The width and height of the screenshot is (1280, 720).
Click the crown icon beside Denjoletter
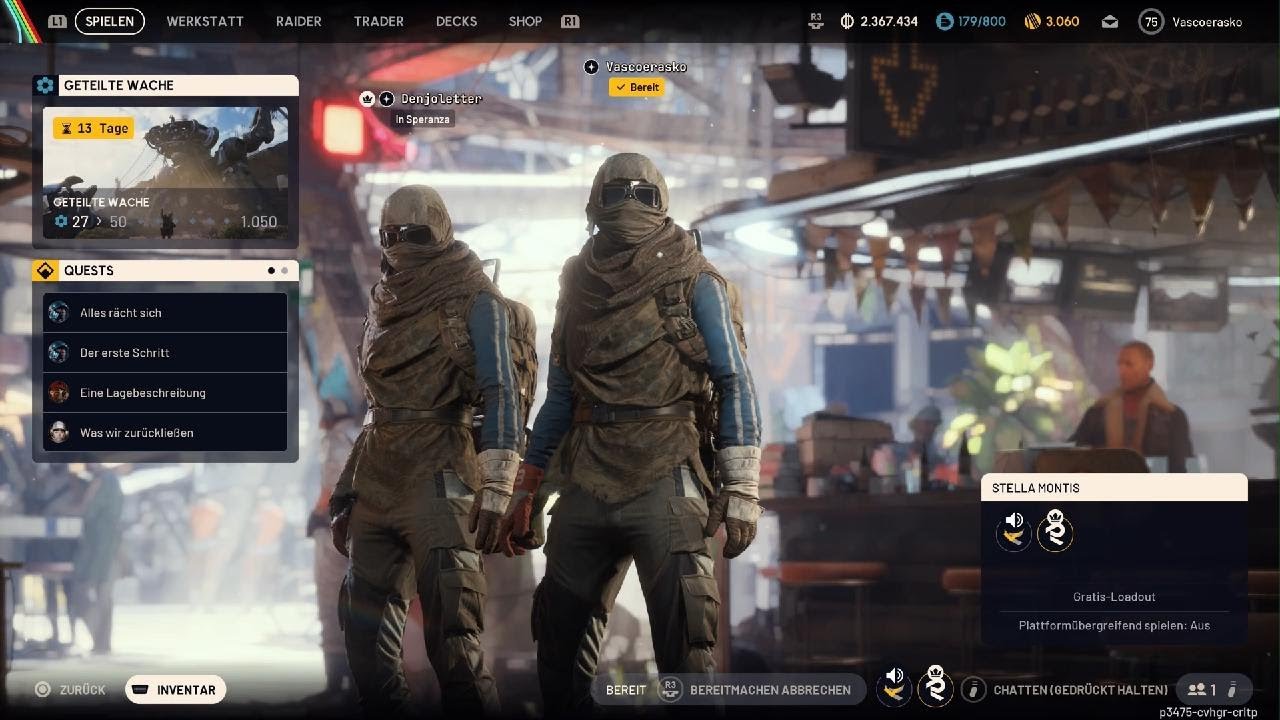click(367, 99)
